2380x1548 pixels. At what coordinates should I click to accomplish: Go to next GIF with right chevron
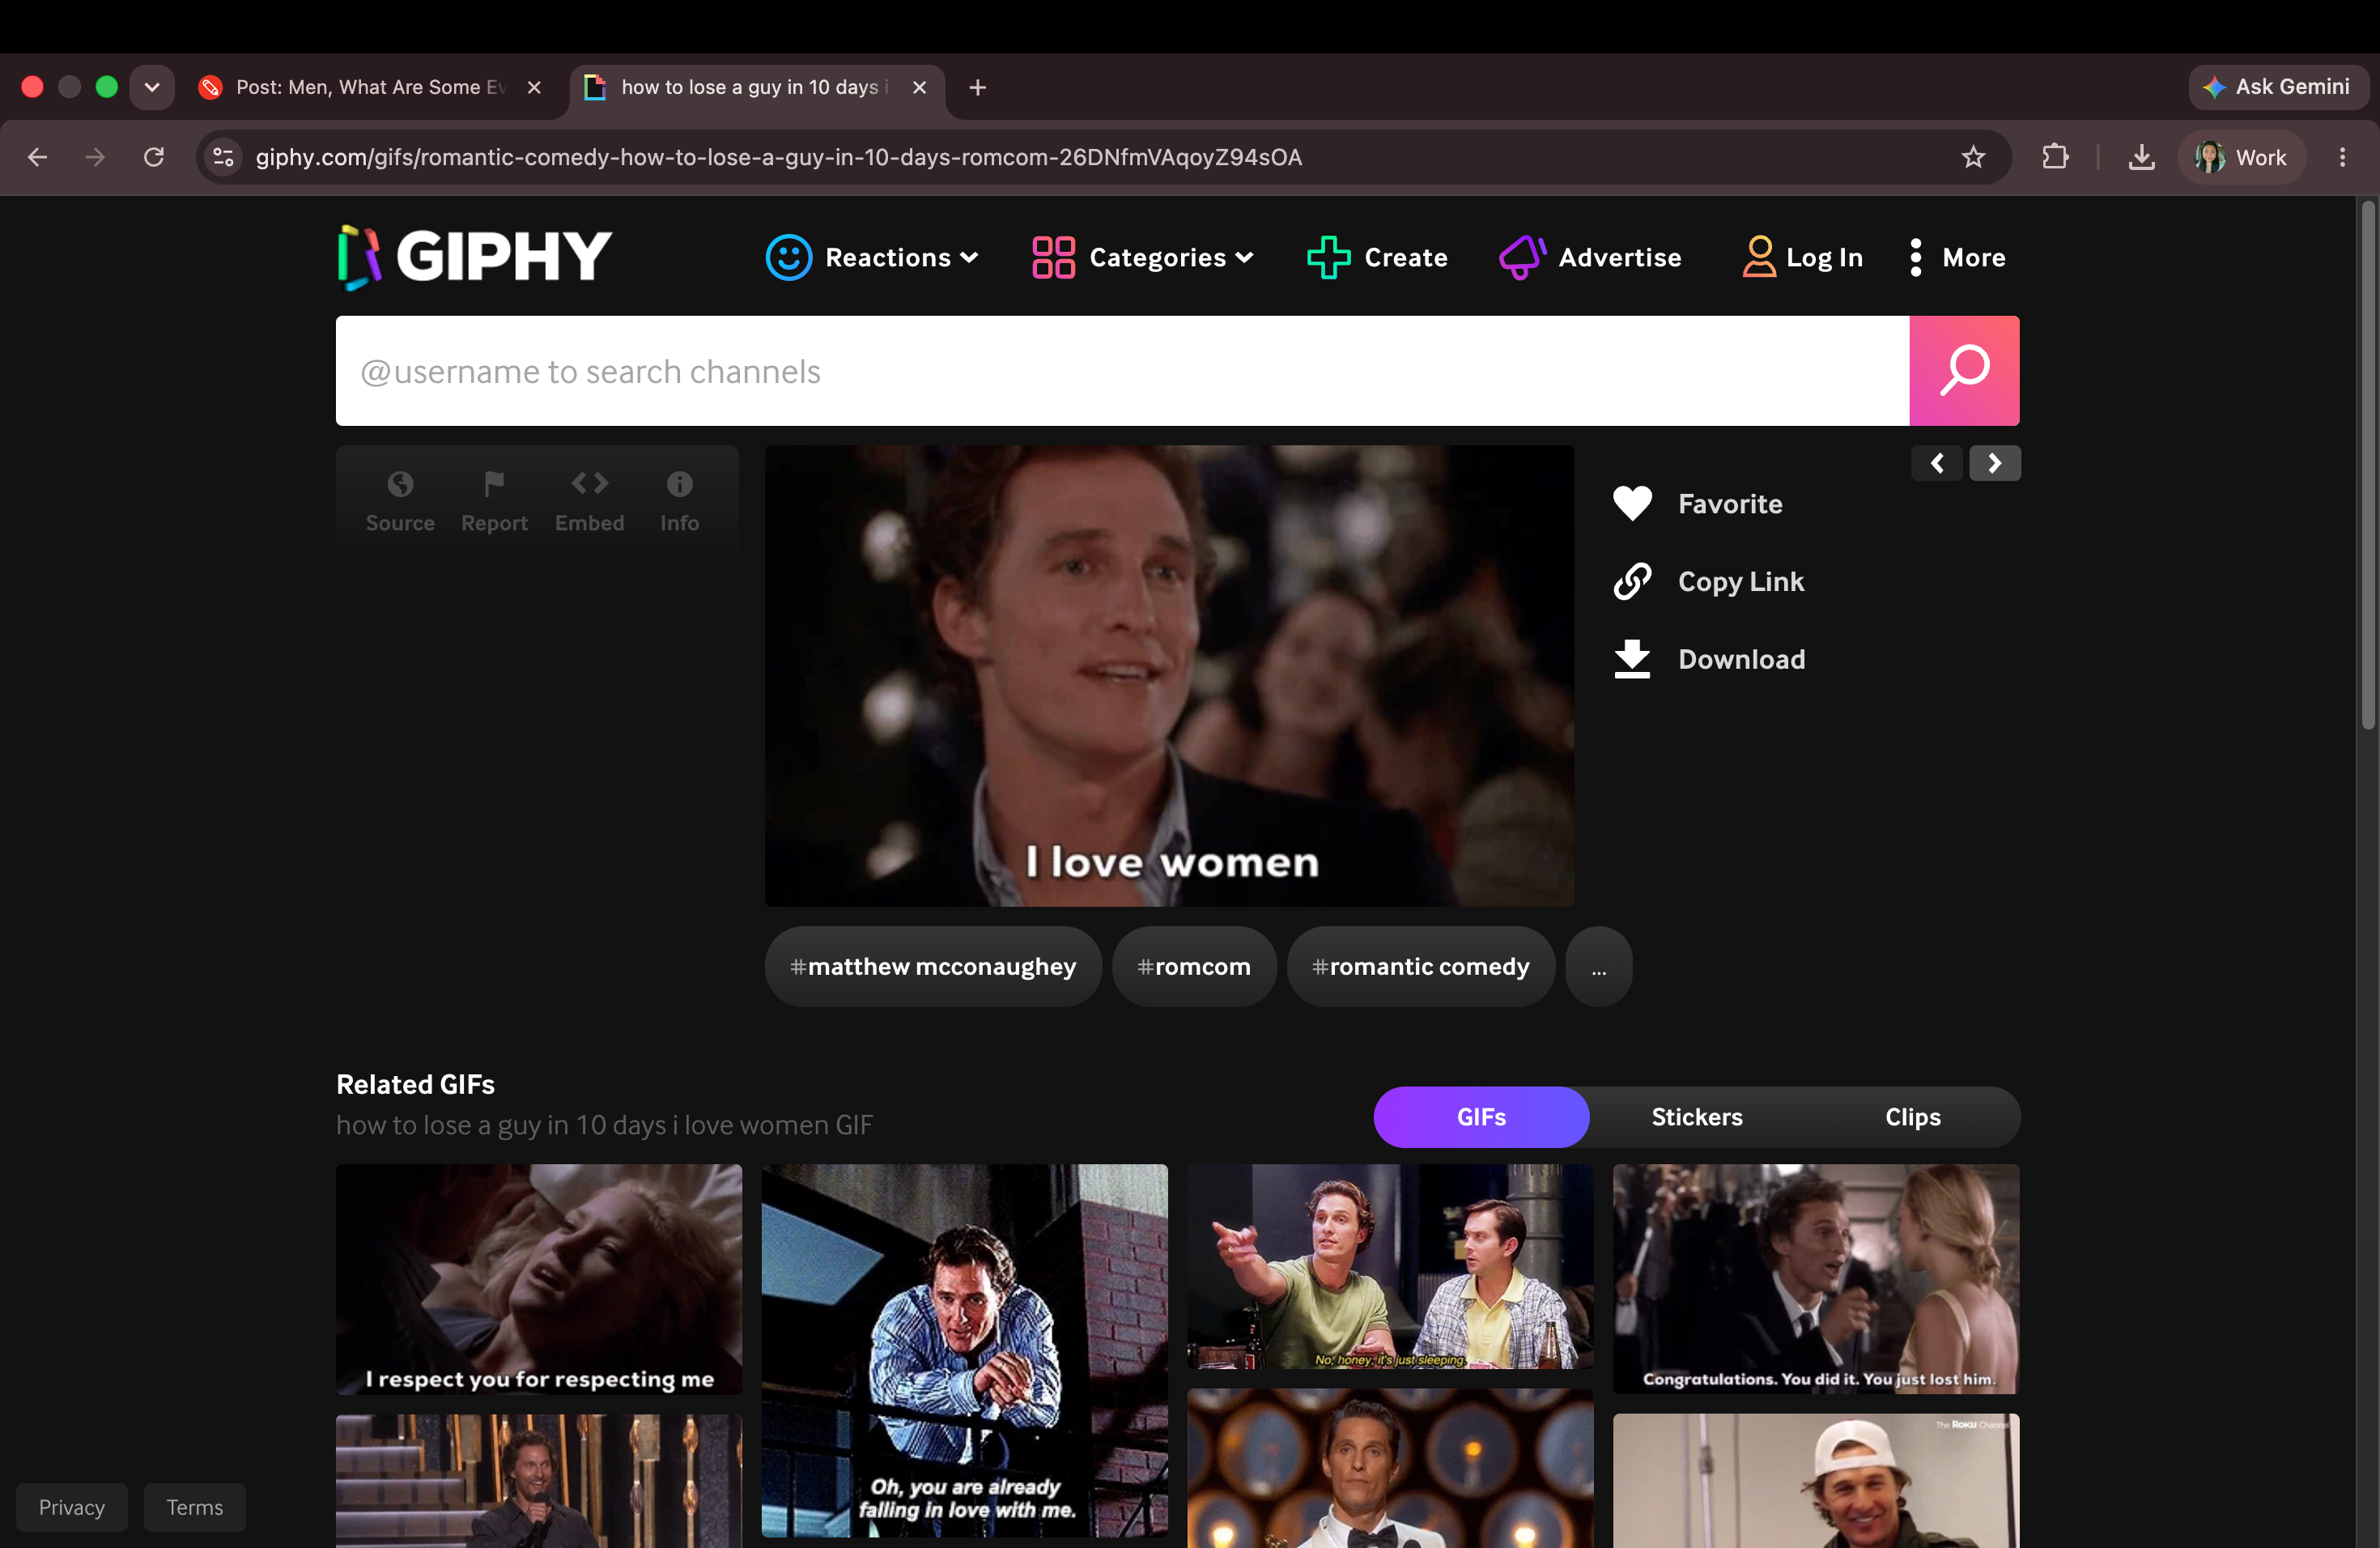pyautogui.click(x=1994, y=463)
